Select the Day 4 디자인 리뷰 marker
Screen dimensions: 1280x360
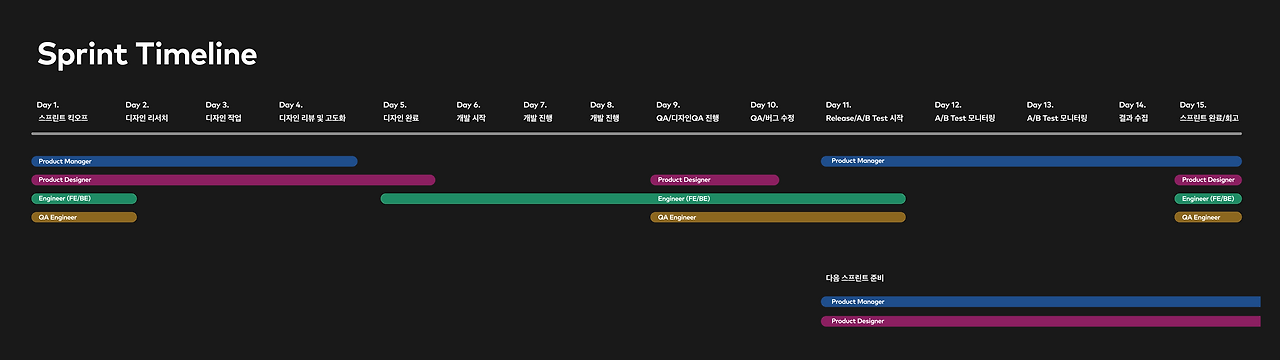coord(313,111)
